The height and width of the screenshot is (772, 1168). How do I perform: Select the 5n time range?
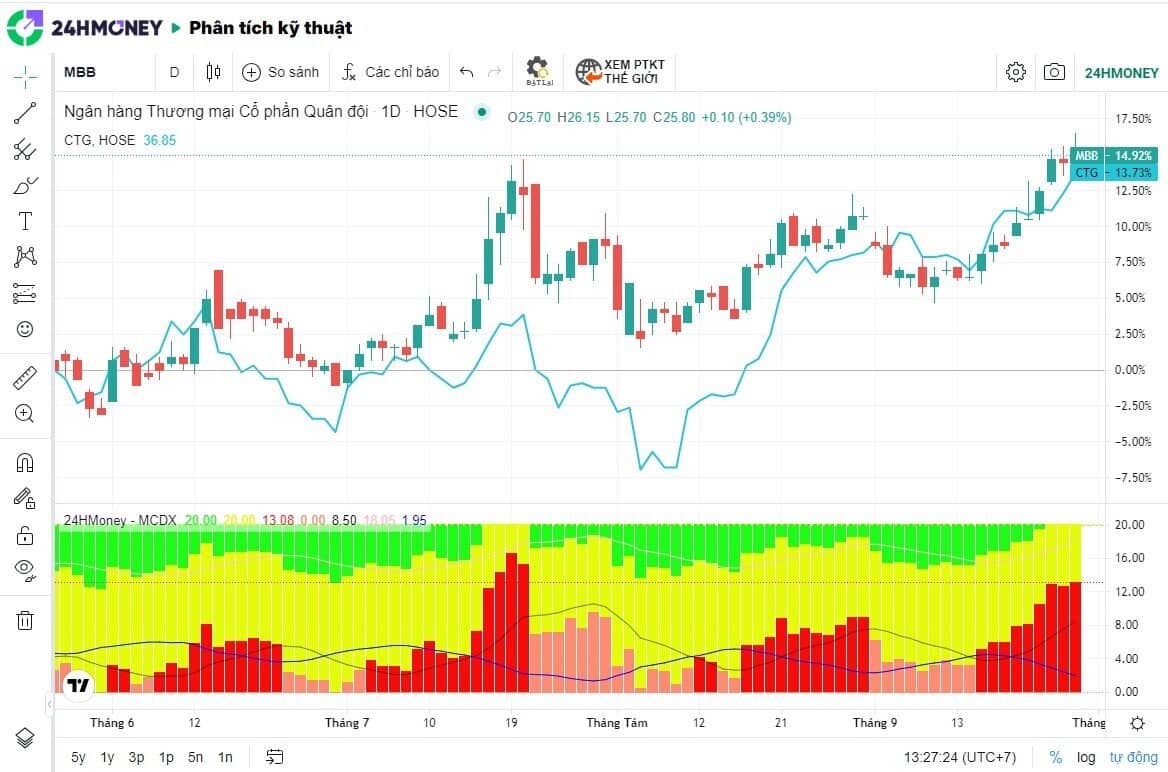[x=195, y=757]
